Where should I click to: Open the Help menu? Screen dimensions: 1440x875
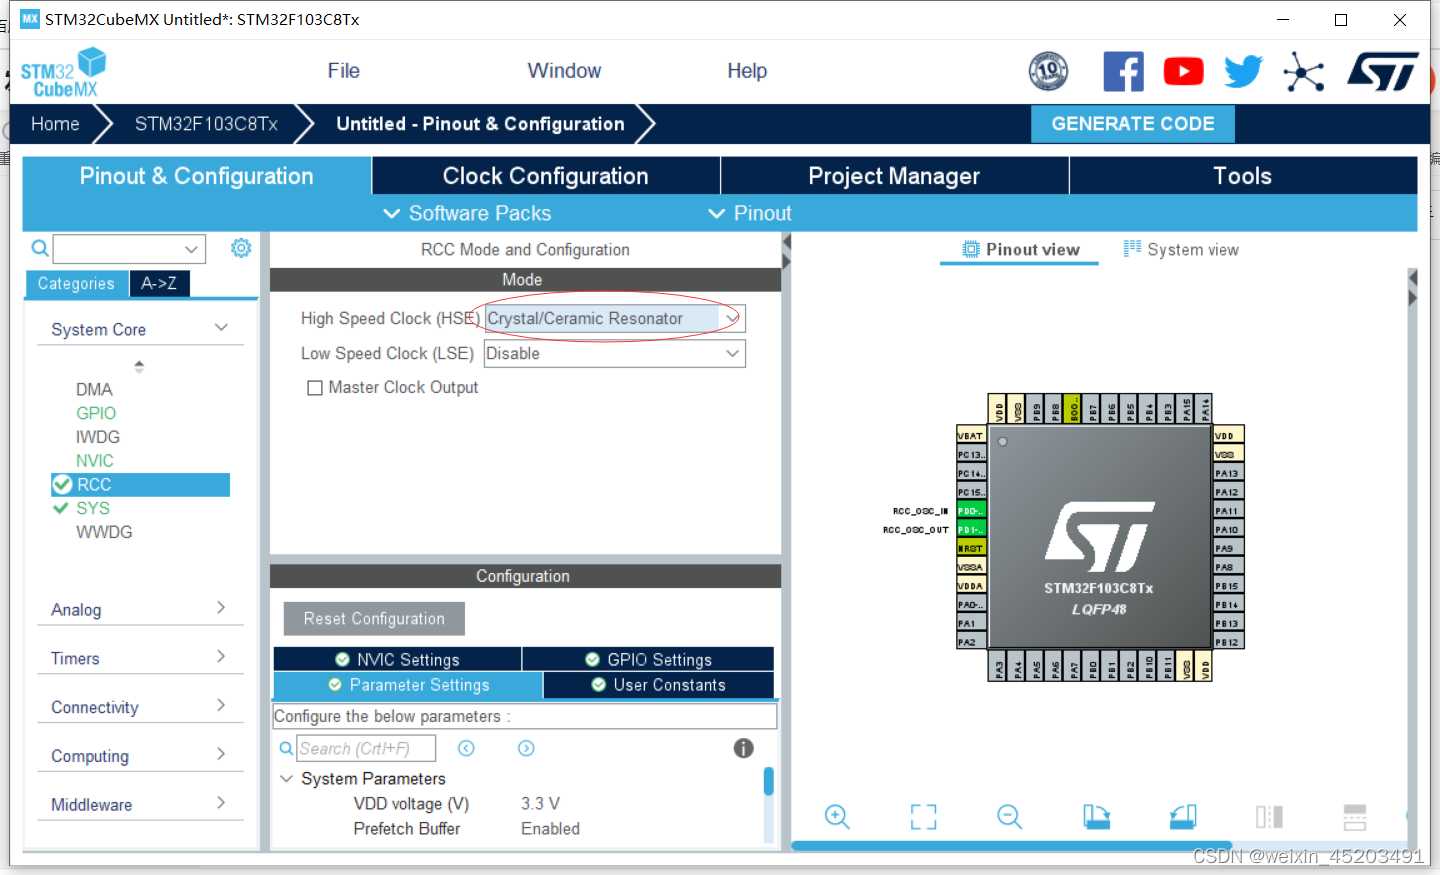tap(747, 71)
